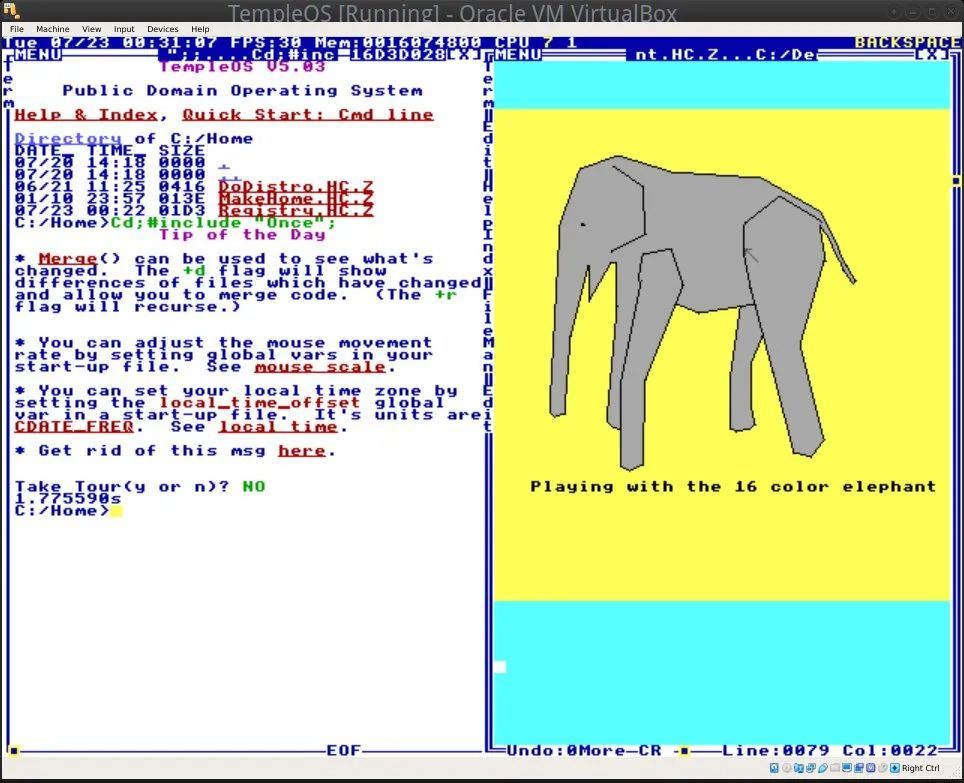Open the network adapter status icon
This screenshot has width=964, height=783.
[x=811, y=768]
